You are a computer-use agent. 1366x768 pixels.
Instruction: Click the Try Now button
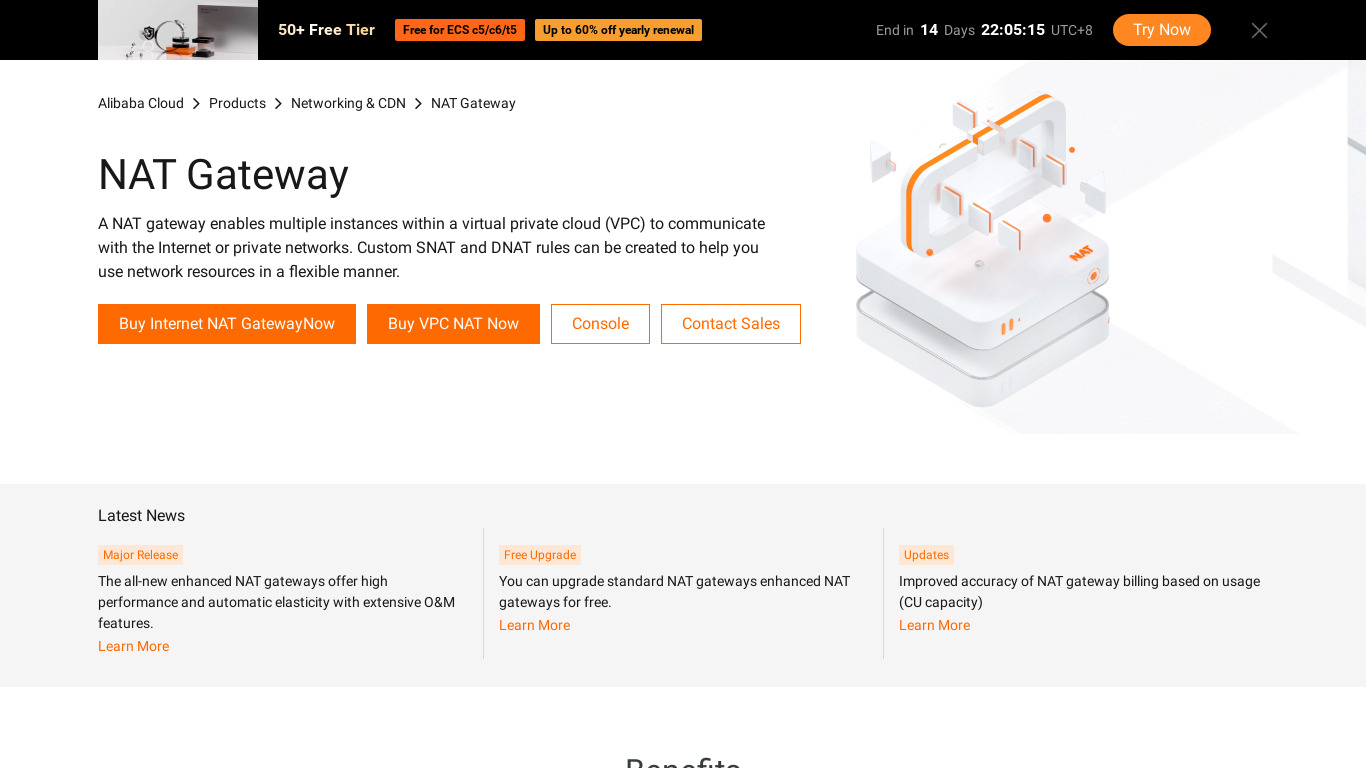[x=1162, y=30]
